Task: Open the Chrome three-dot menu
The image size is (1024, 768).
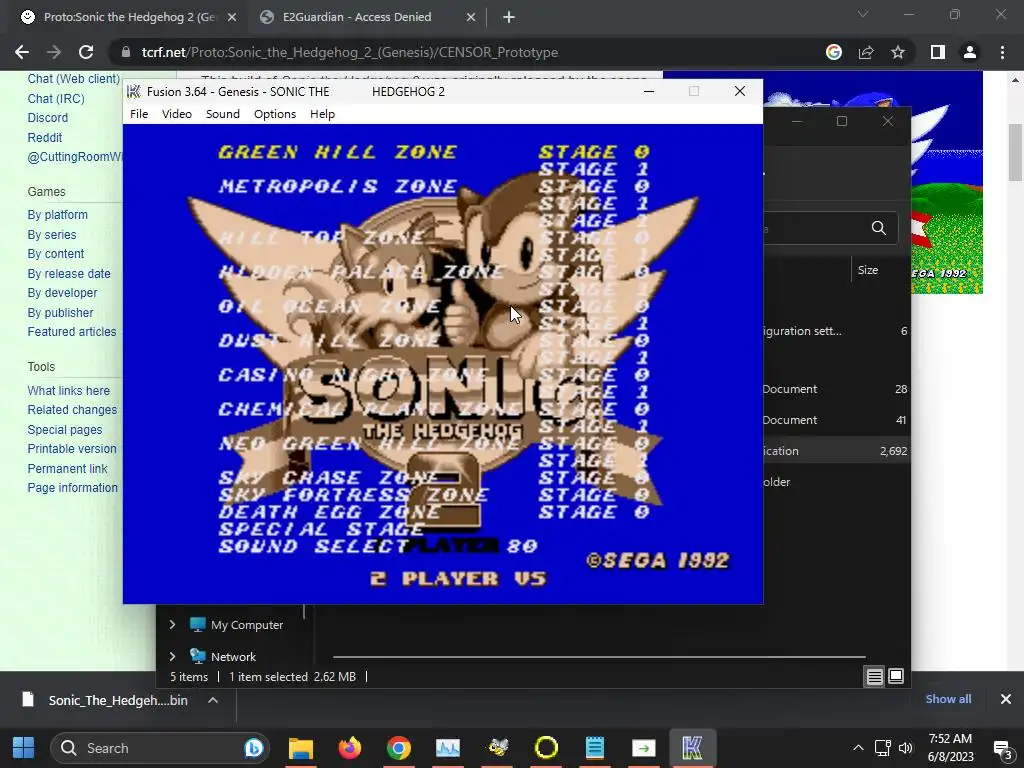Action: 1002,52
